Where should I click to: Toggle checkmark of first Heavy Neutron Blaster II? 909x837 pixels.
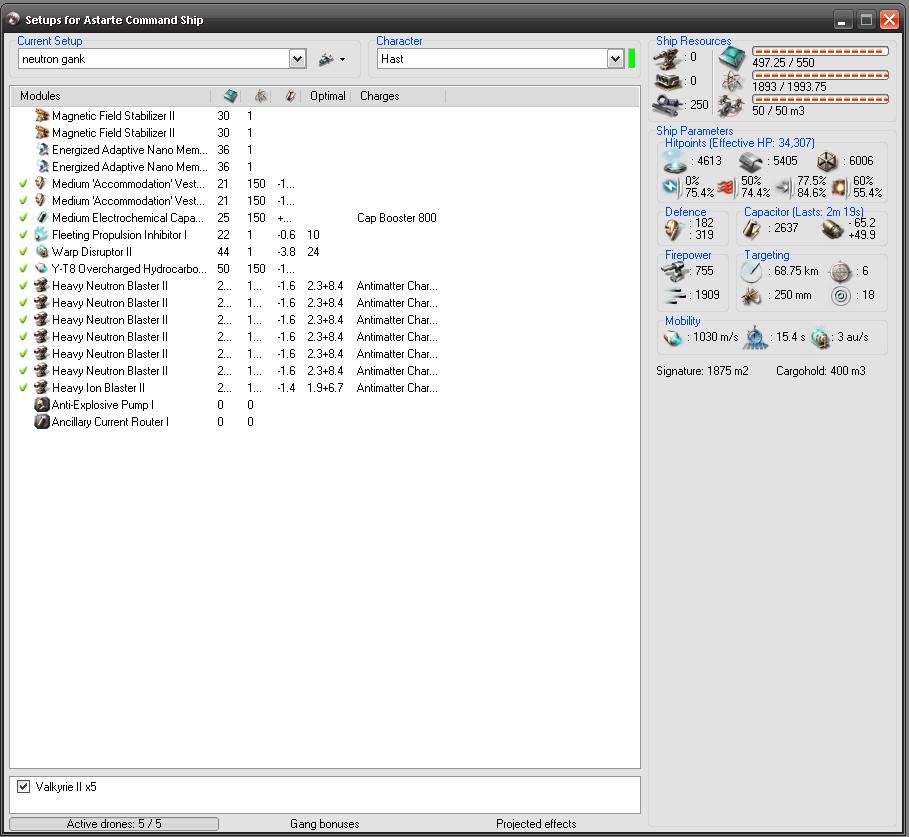tap(23, 286)
